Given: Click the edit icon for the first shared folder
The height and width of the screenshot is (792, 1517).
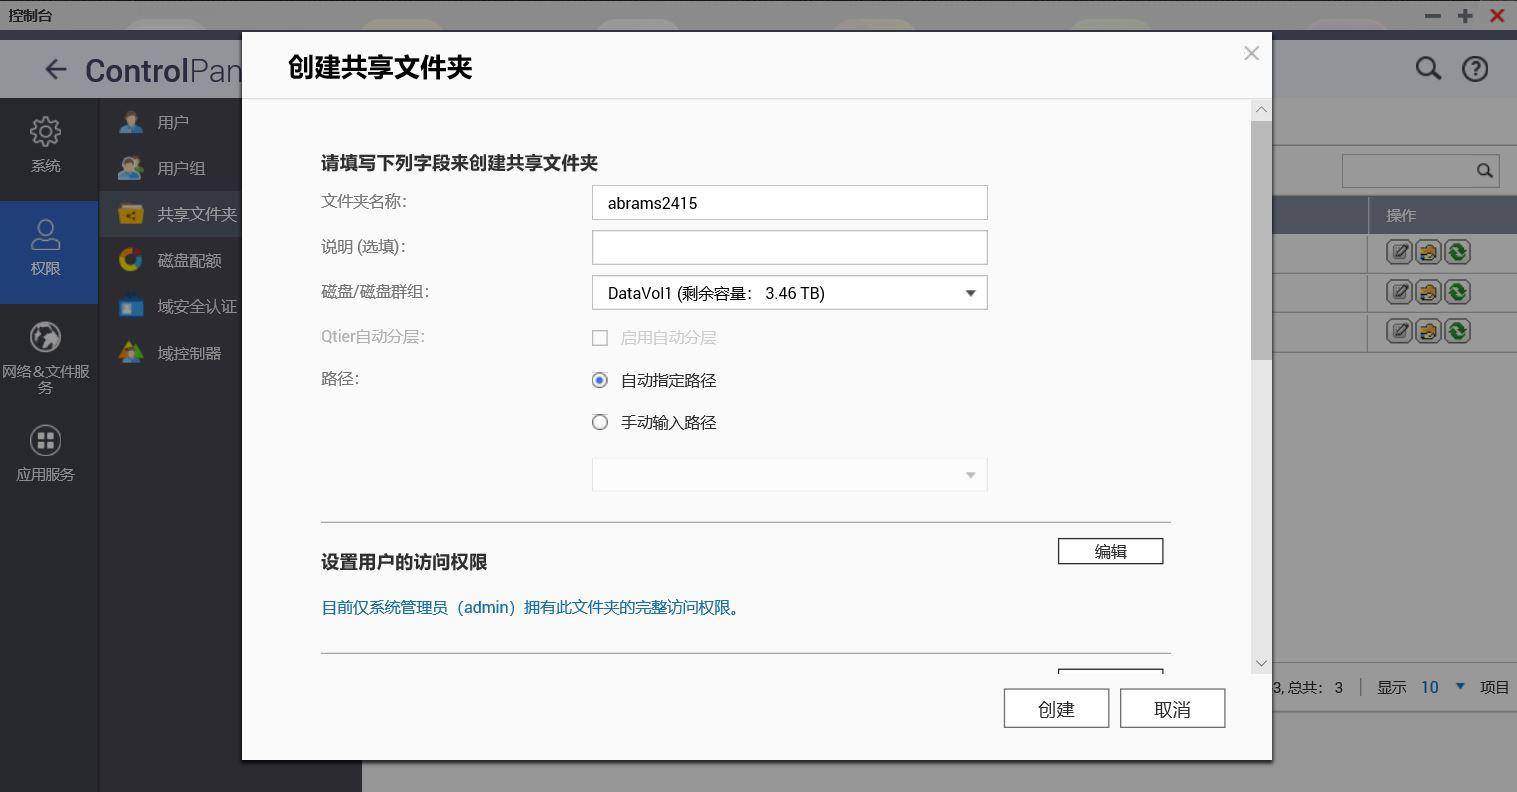Looking at the screenshot, I should point(1399,252).
